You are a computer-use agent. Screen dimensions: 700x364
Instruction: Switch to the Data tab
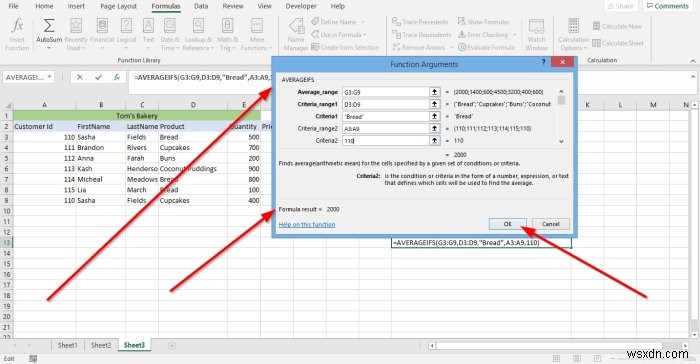pos(201,6)
